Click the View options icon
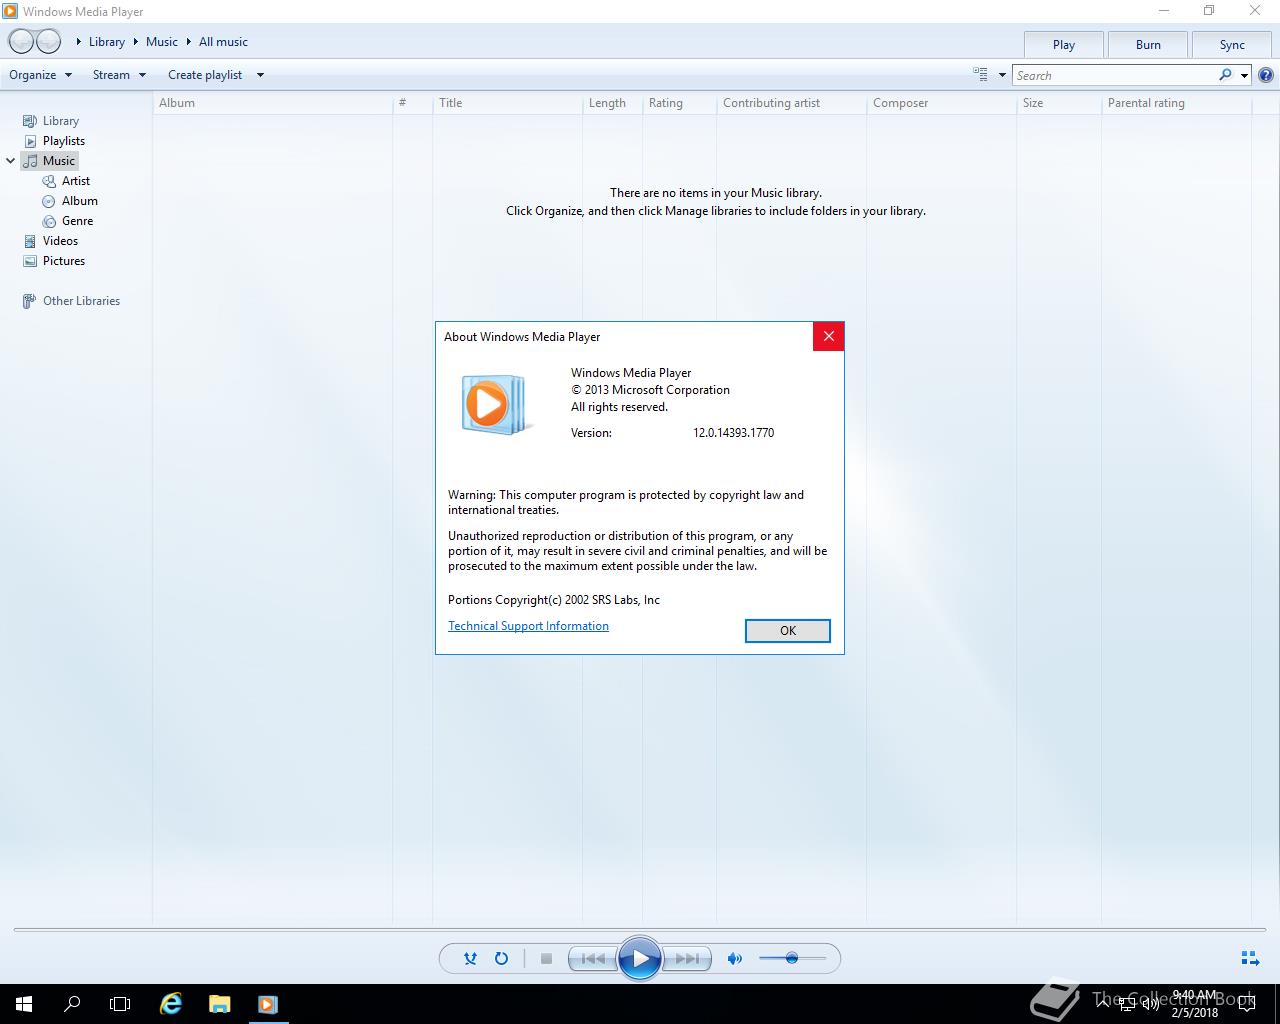This screenshot has height=1024, width=1280. click(x=980, y=74)
